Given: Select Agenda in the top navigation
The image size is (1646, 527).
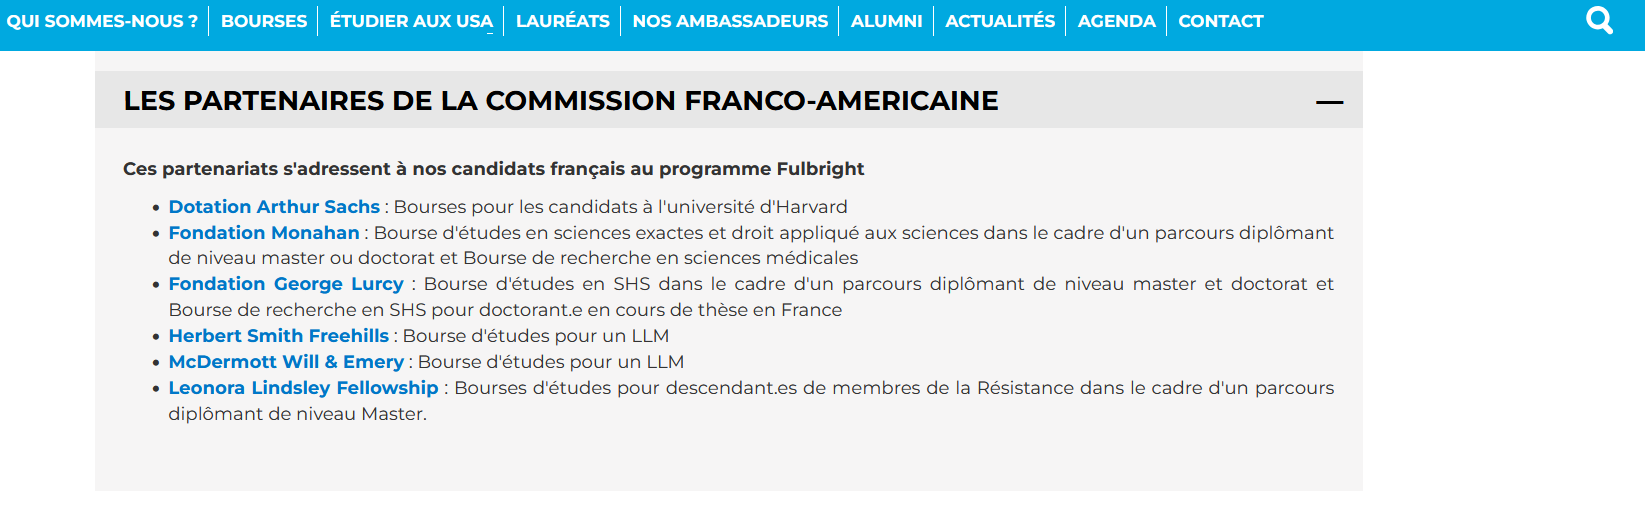Looking at the screenshot, I should pyautogui.click(x=1116, y=21).
